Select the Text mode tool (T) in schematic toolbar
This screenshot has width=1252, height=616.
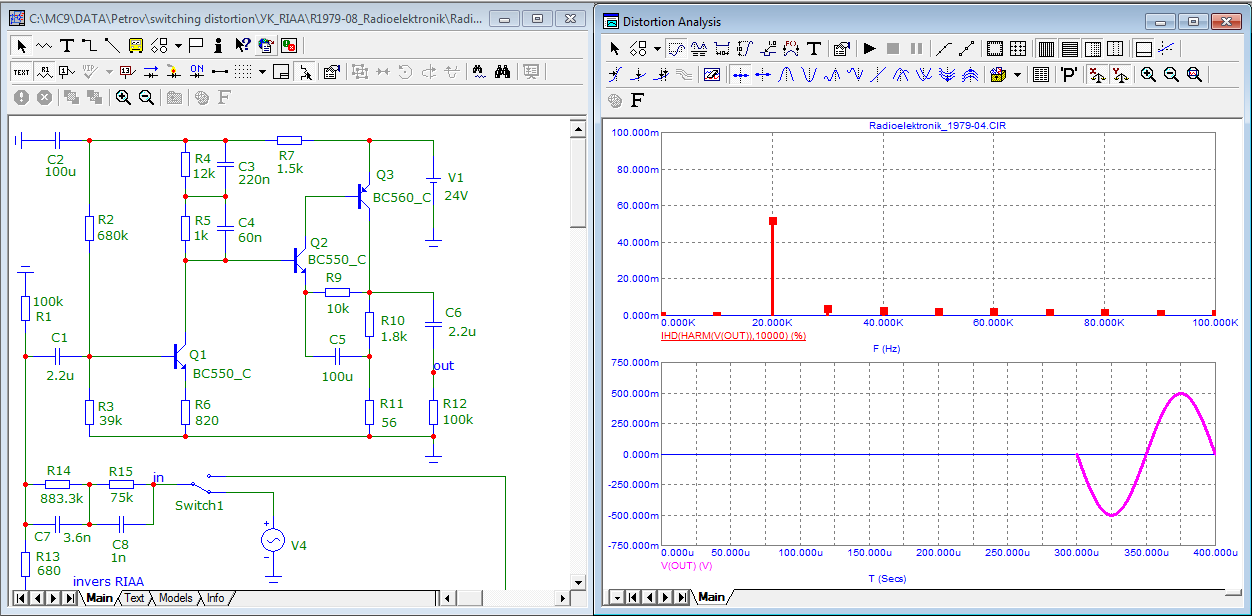(x=67, y=45)
